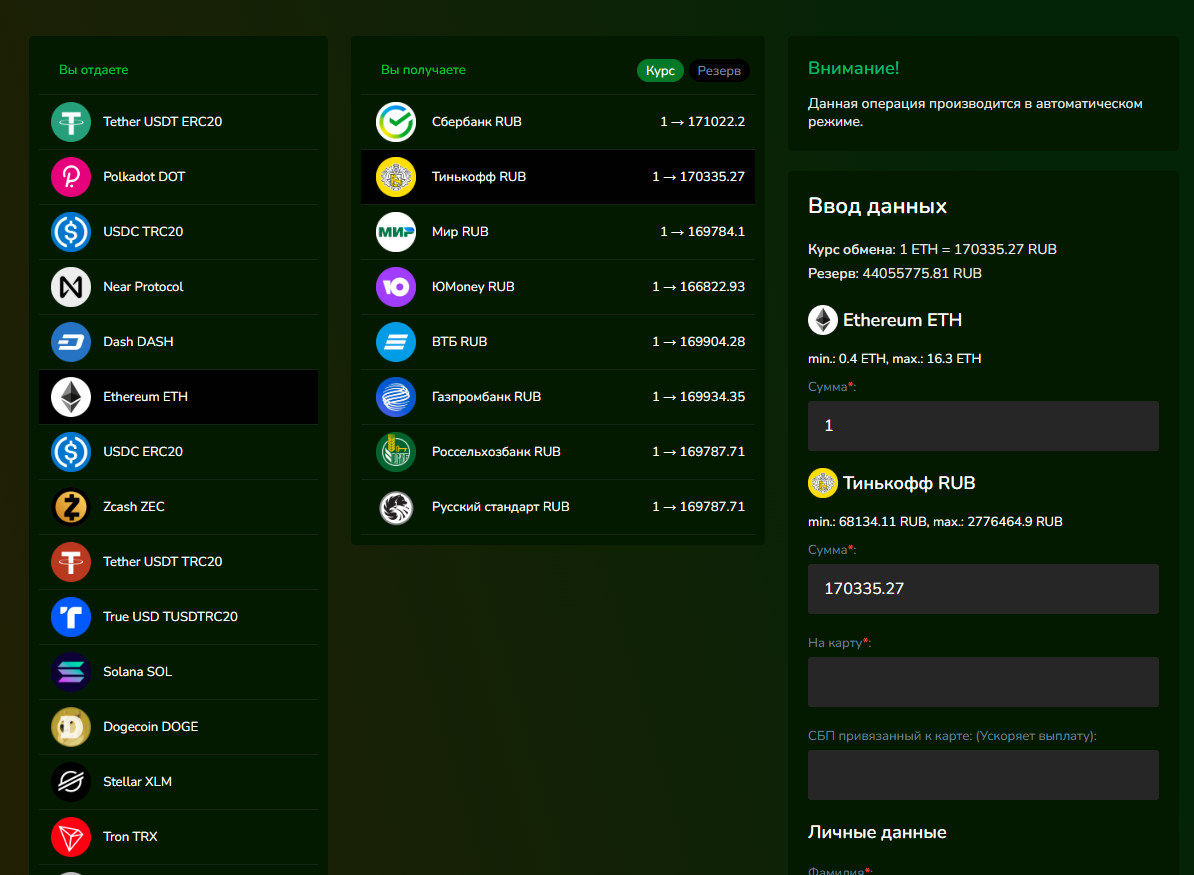
Task: Pick the Solana SOL icon
Action: click(x=71, y=672)
